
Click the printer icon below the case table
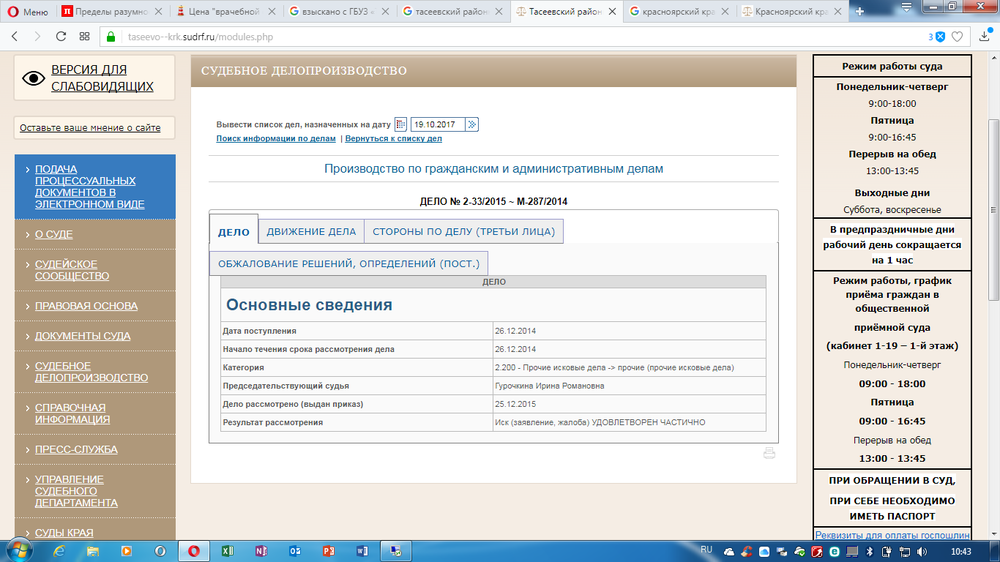click(x=769, y=453)
